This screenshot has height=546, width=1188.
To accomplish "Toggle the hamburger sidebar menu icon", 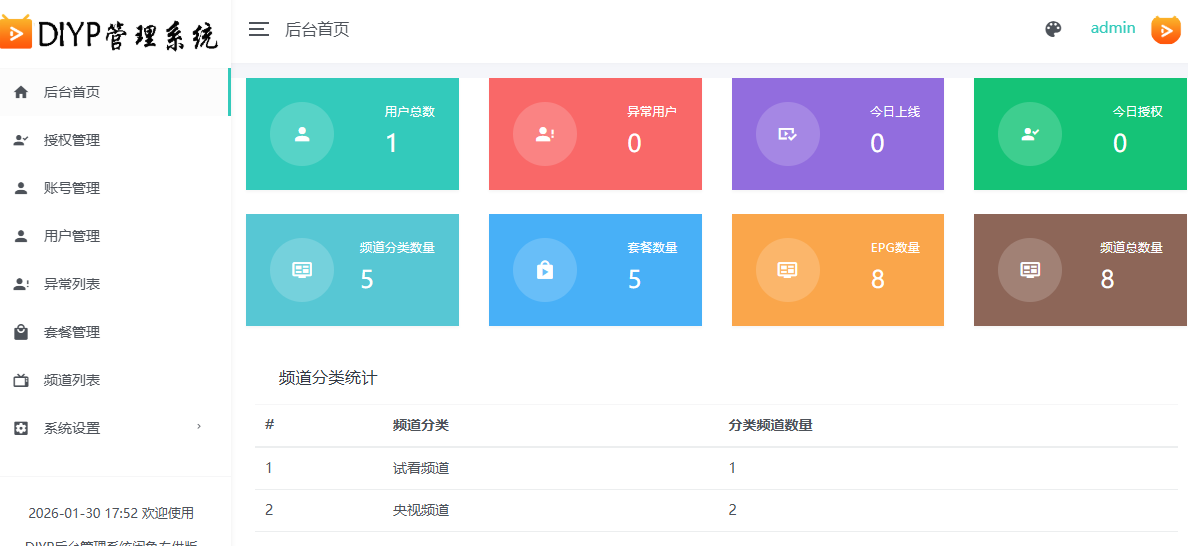I will coord(259,30).
